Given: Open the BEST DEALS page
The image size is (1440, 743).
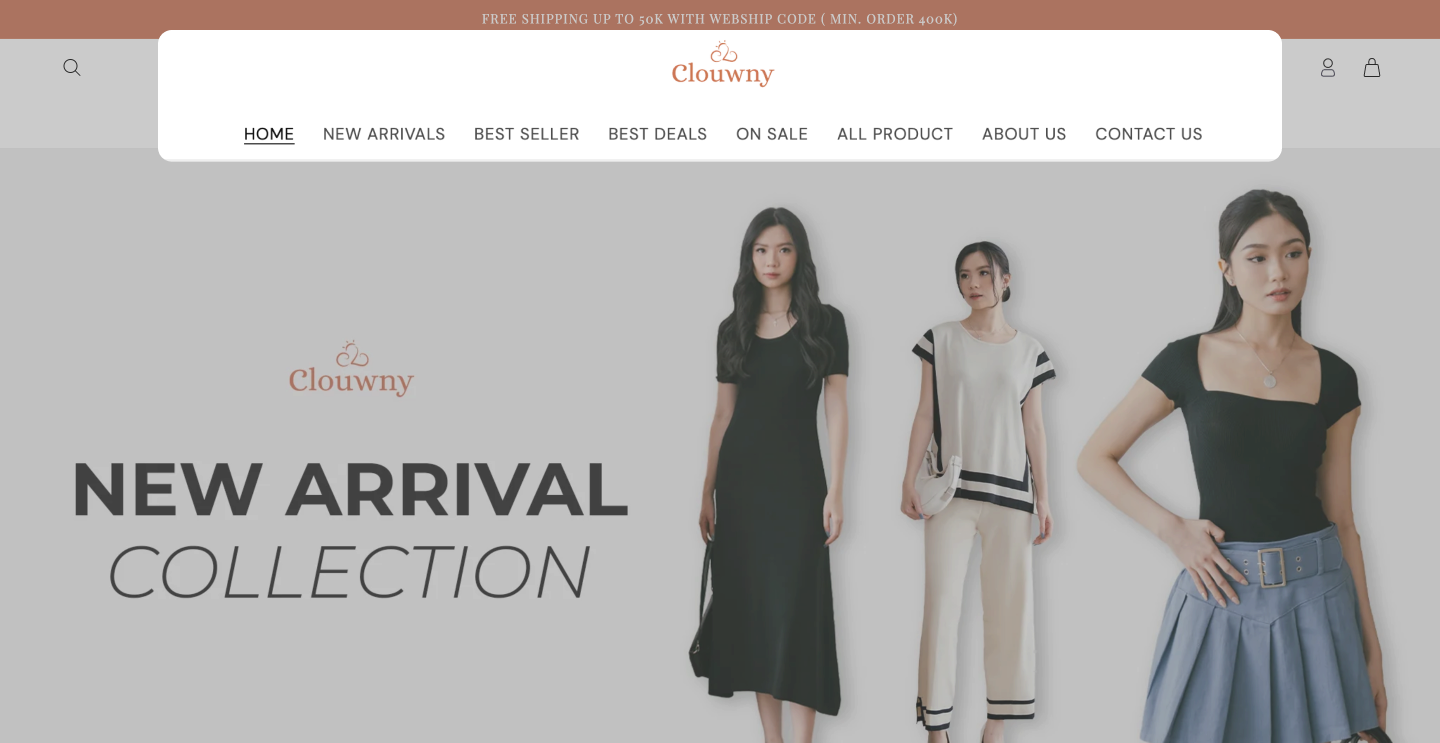Looking at the screenshot, I should [x=658, y=134].
